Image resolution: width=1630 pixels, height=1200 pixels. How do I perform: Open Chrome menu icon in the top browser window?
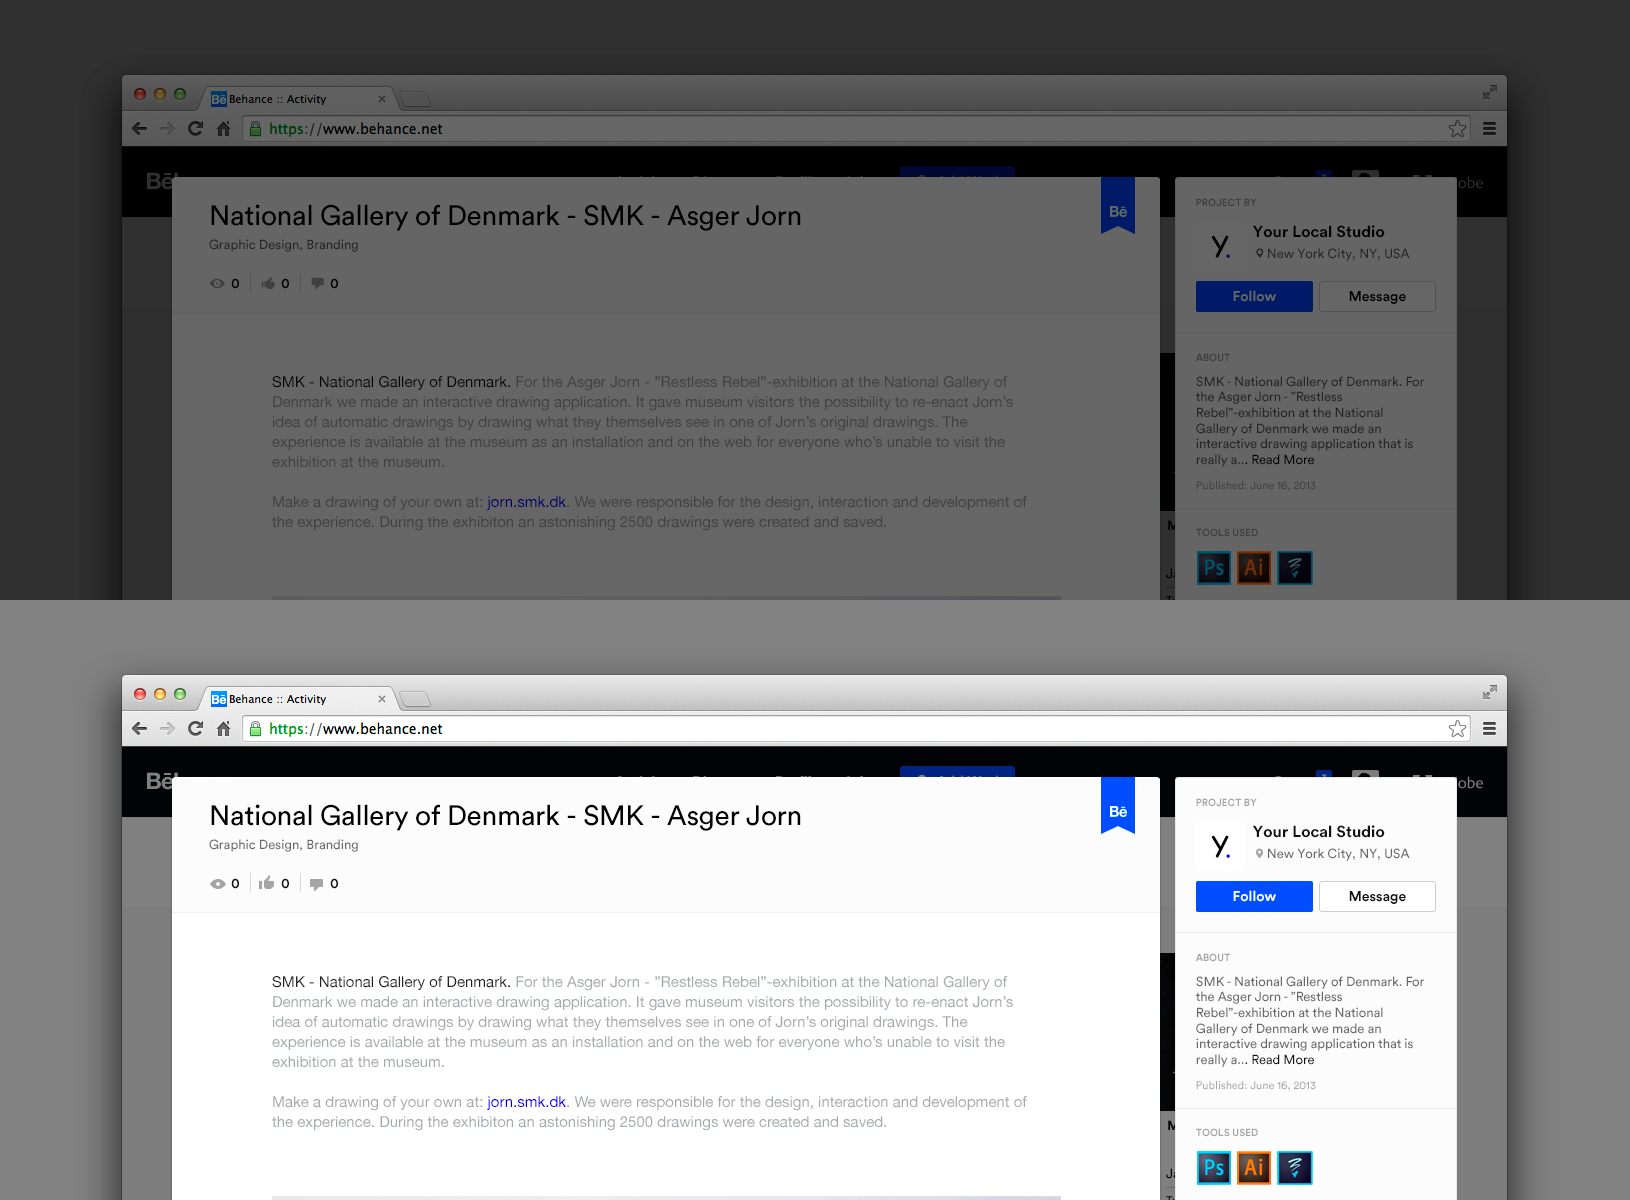coord(1489,128)
